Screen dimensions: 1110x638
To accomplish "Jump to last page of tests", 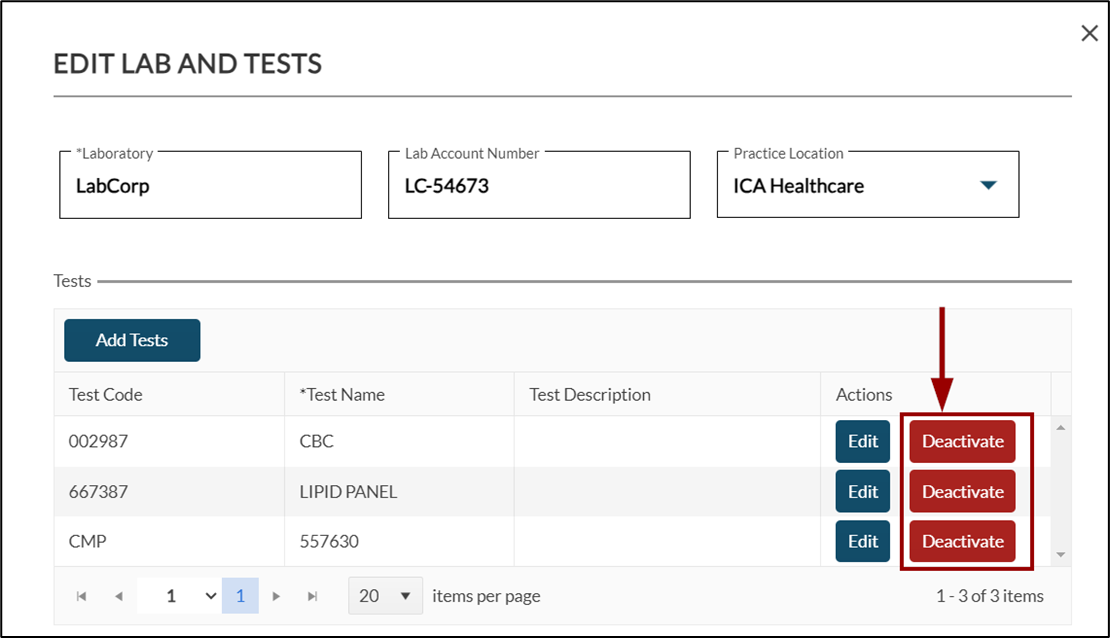I will [x=313, y=596].
